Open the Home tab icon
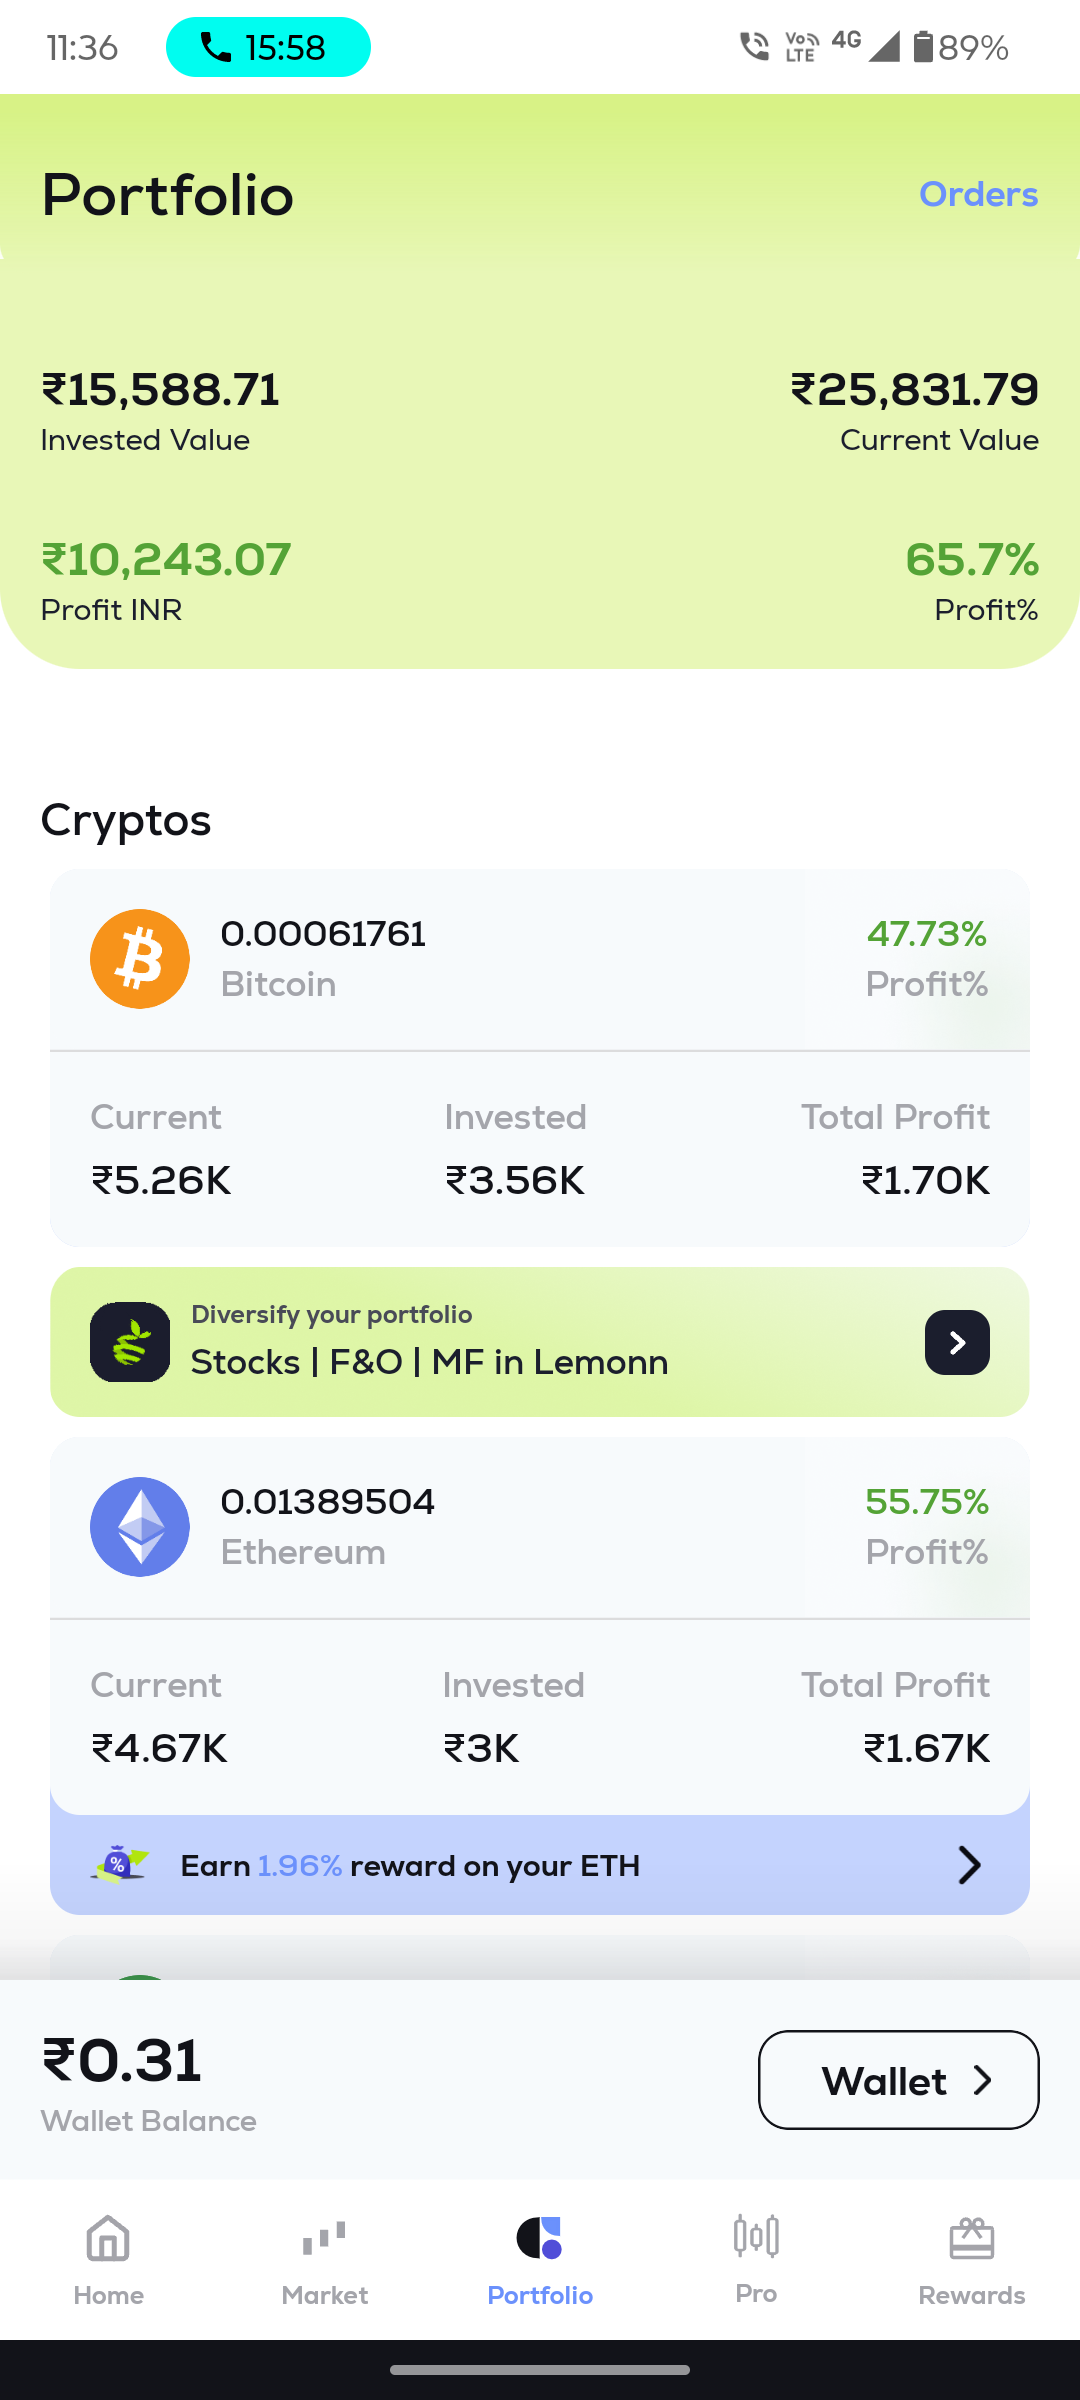1080x2400 pixels. [x=108, y=2239]
